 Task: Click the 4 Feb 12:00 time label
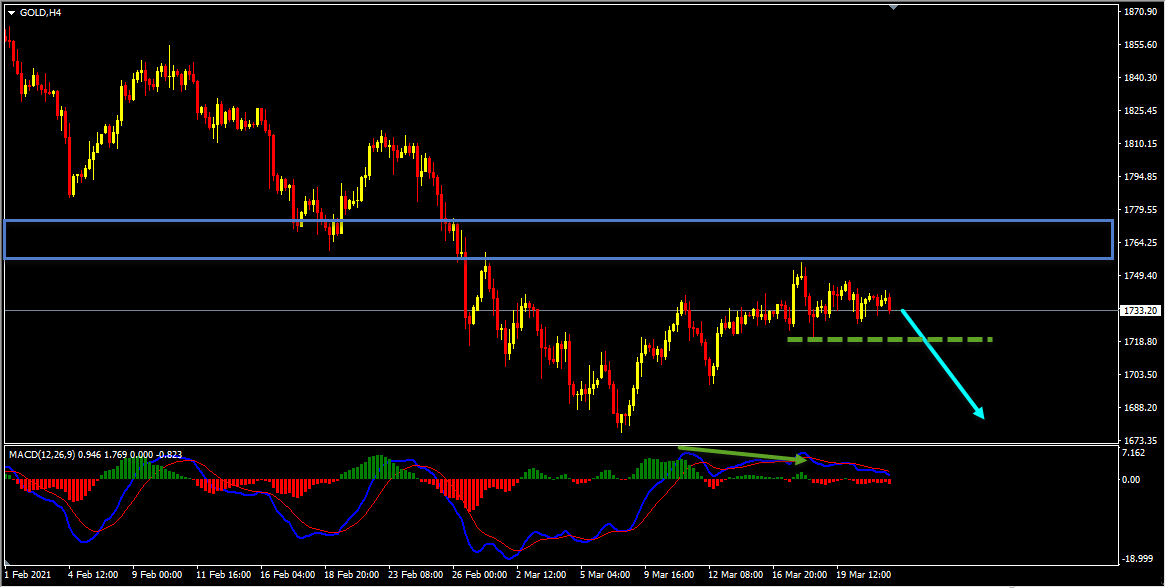coord(93,575)
